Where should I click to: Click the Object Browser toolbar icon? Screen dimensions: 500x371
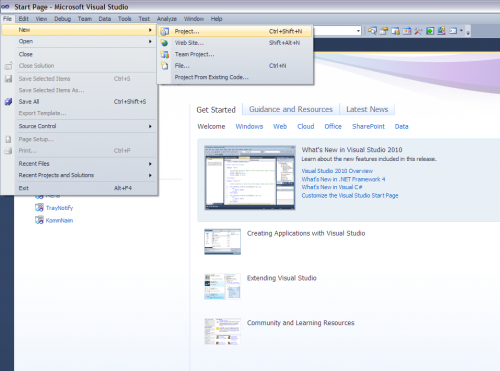point(407,31)
